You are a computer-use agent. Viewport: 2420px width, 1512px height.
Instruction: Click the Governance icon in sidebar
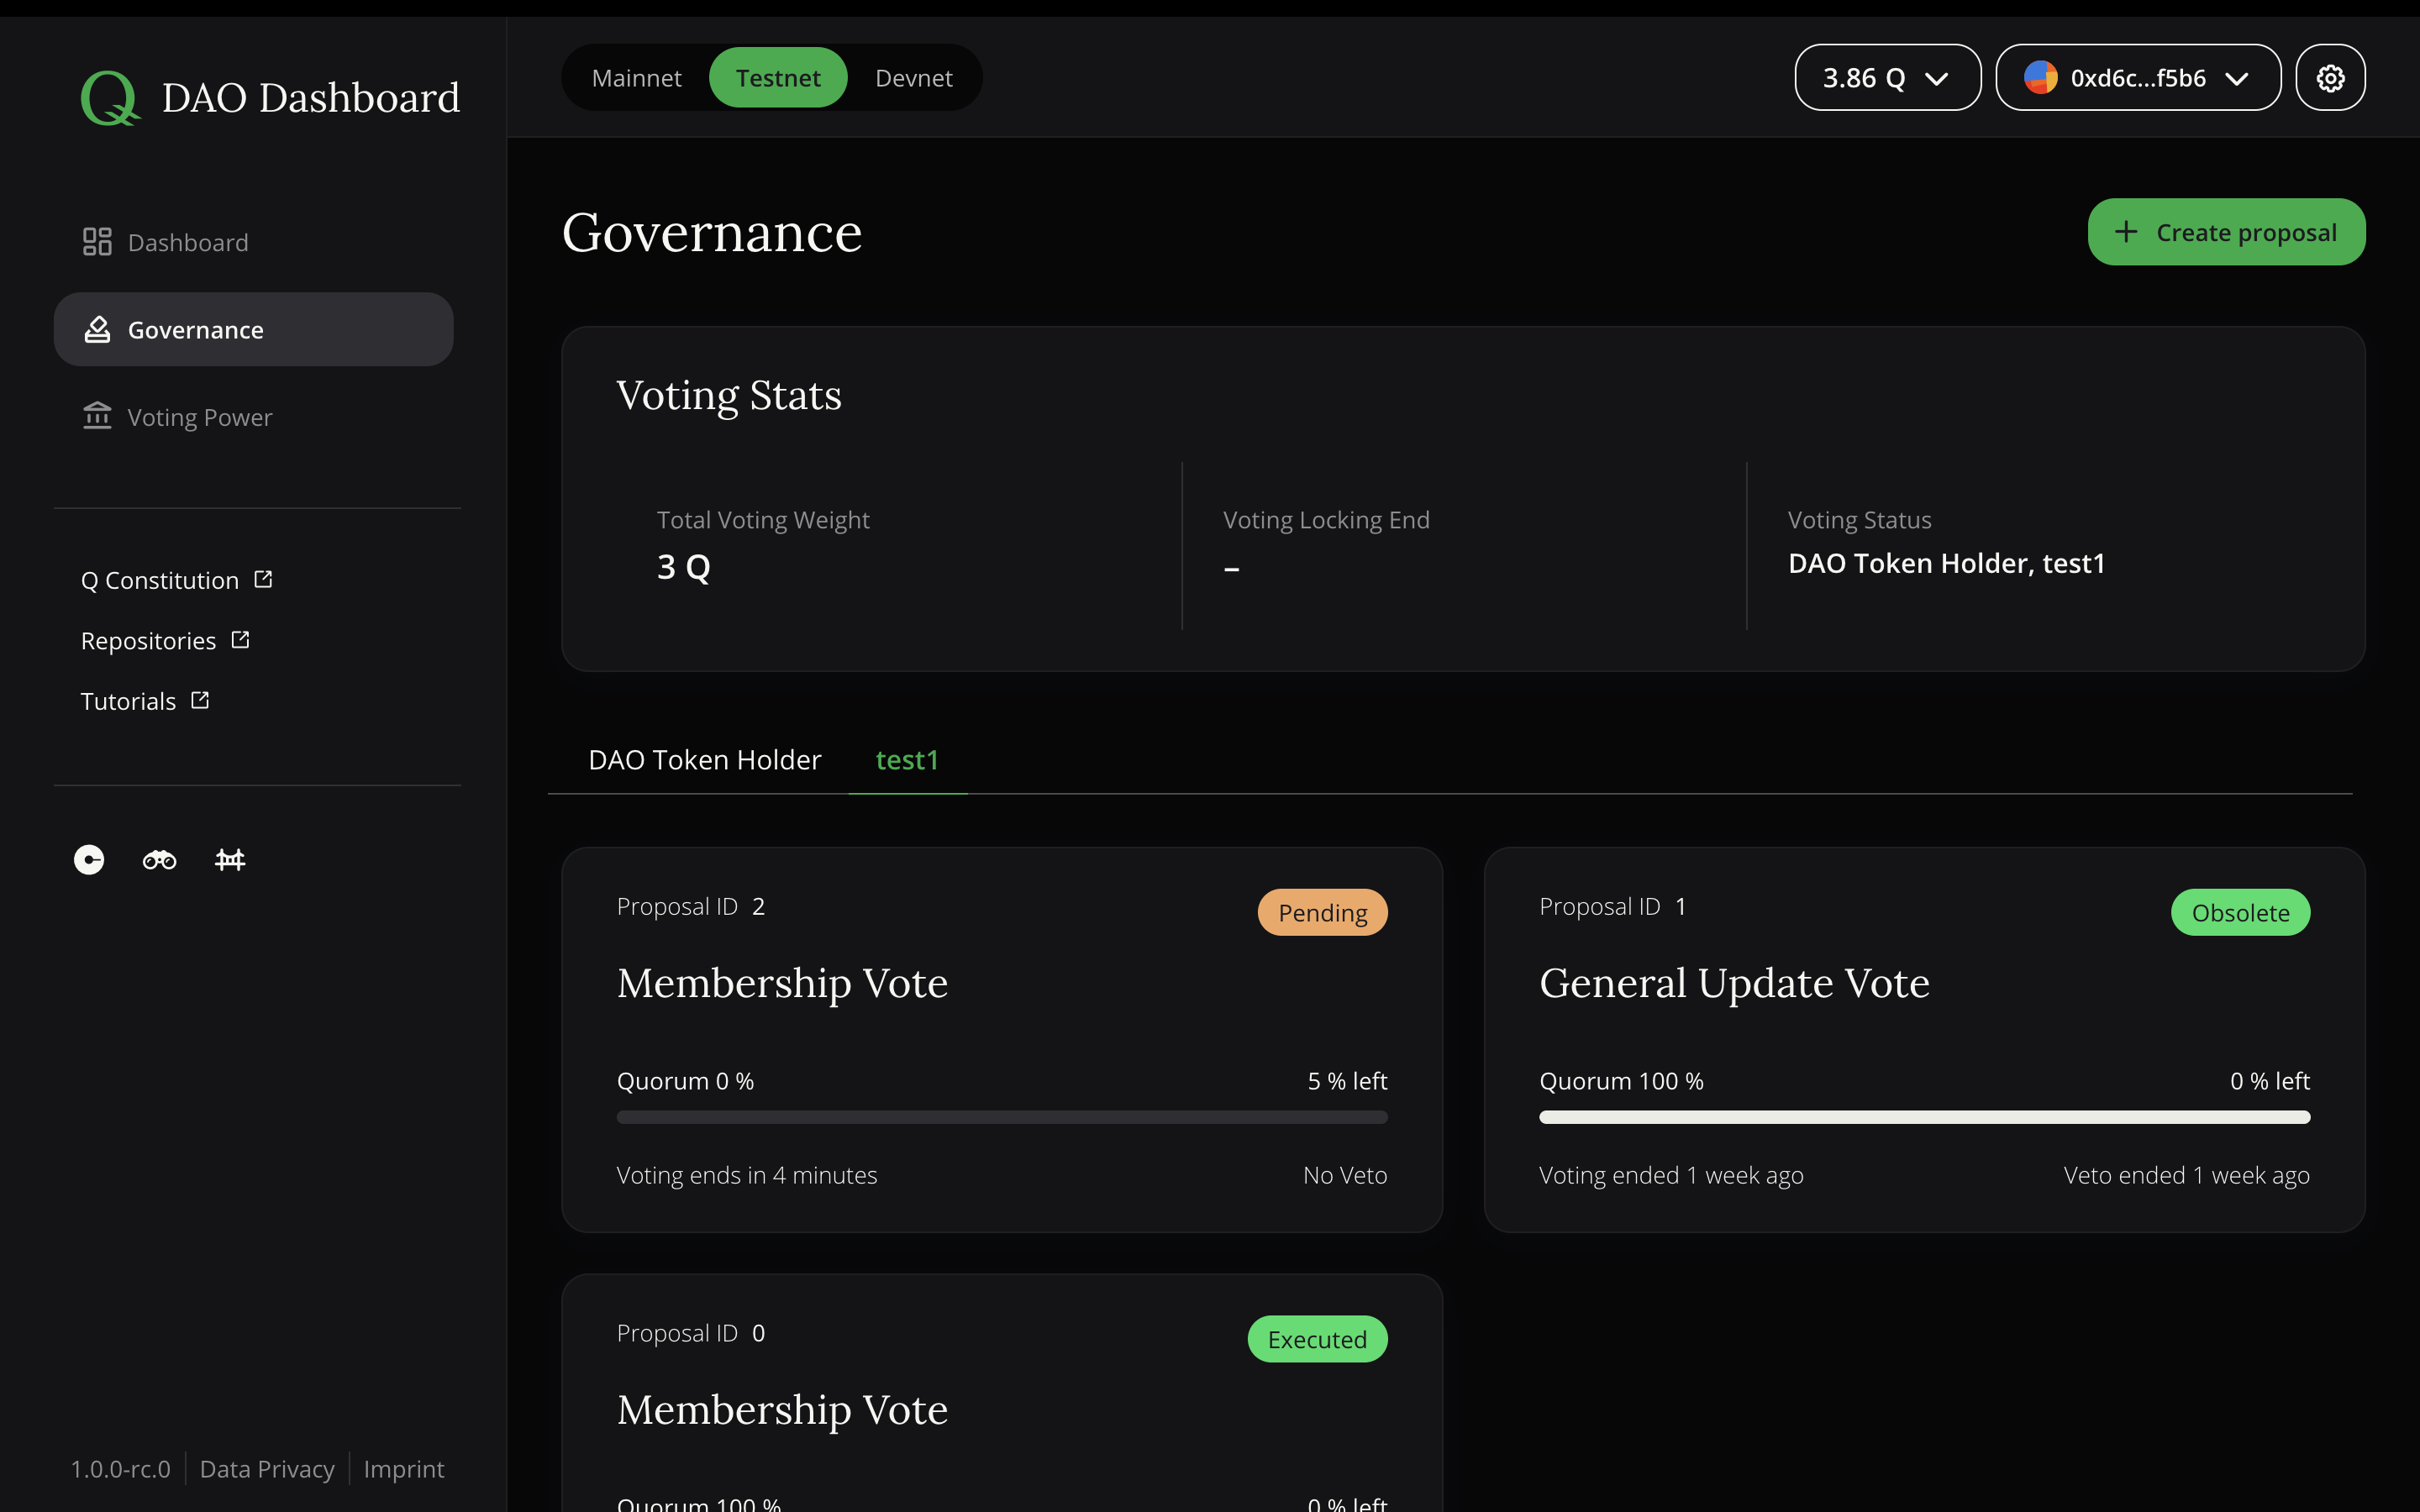[x=96, y=328]
